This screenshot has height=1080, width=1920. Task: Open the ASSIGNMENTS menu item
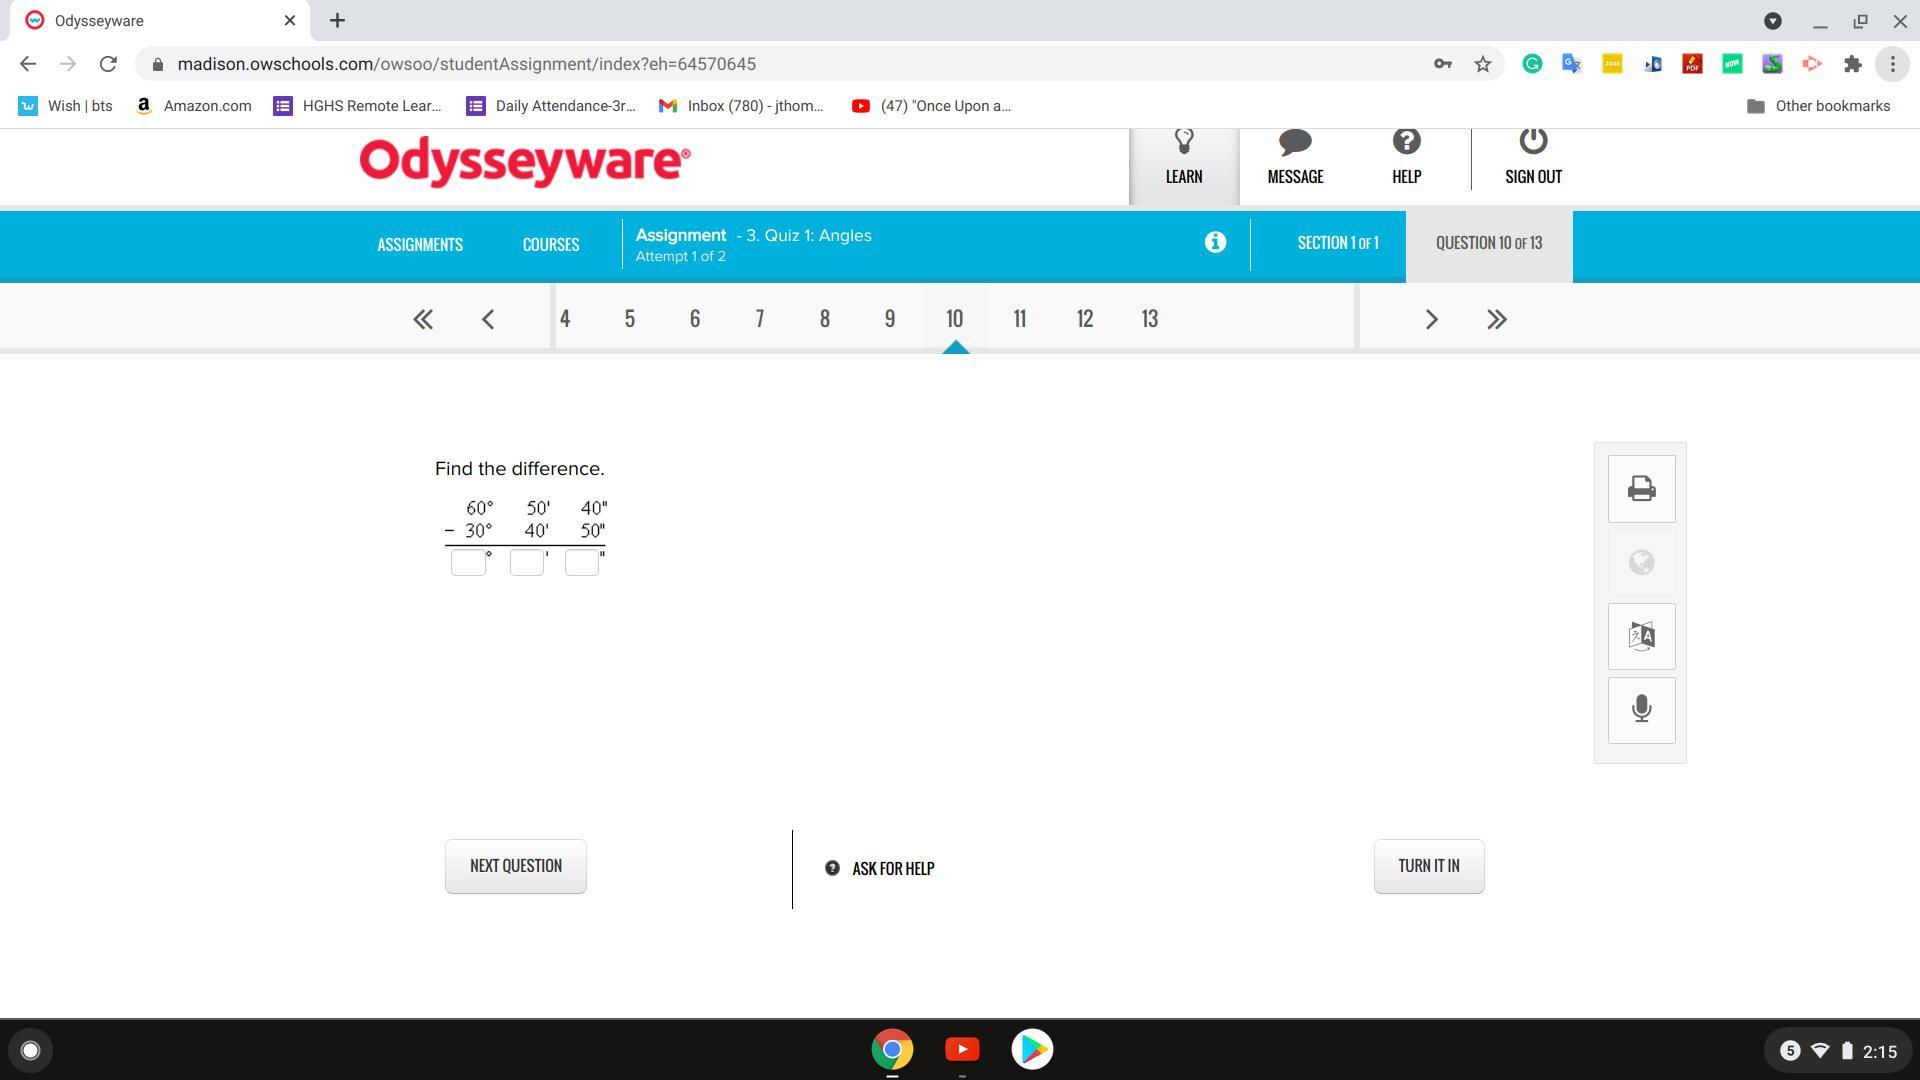[420, 245]
